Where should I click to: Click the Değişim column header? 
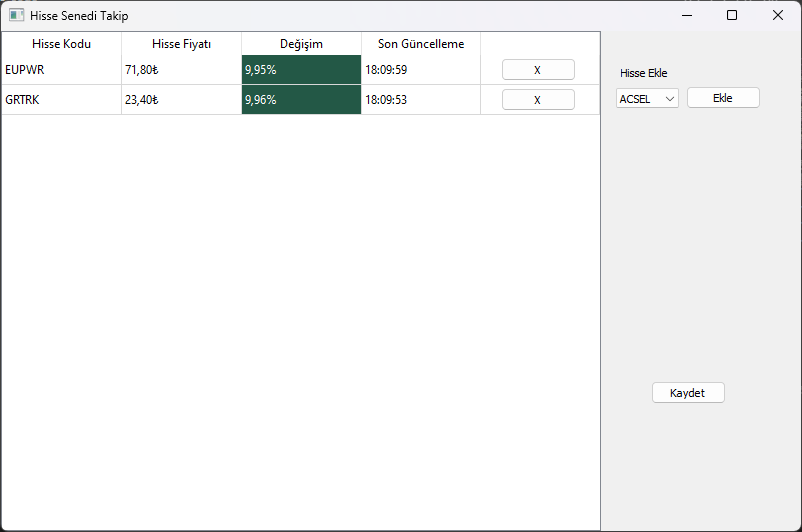(301, 44)
